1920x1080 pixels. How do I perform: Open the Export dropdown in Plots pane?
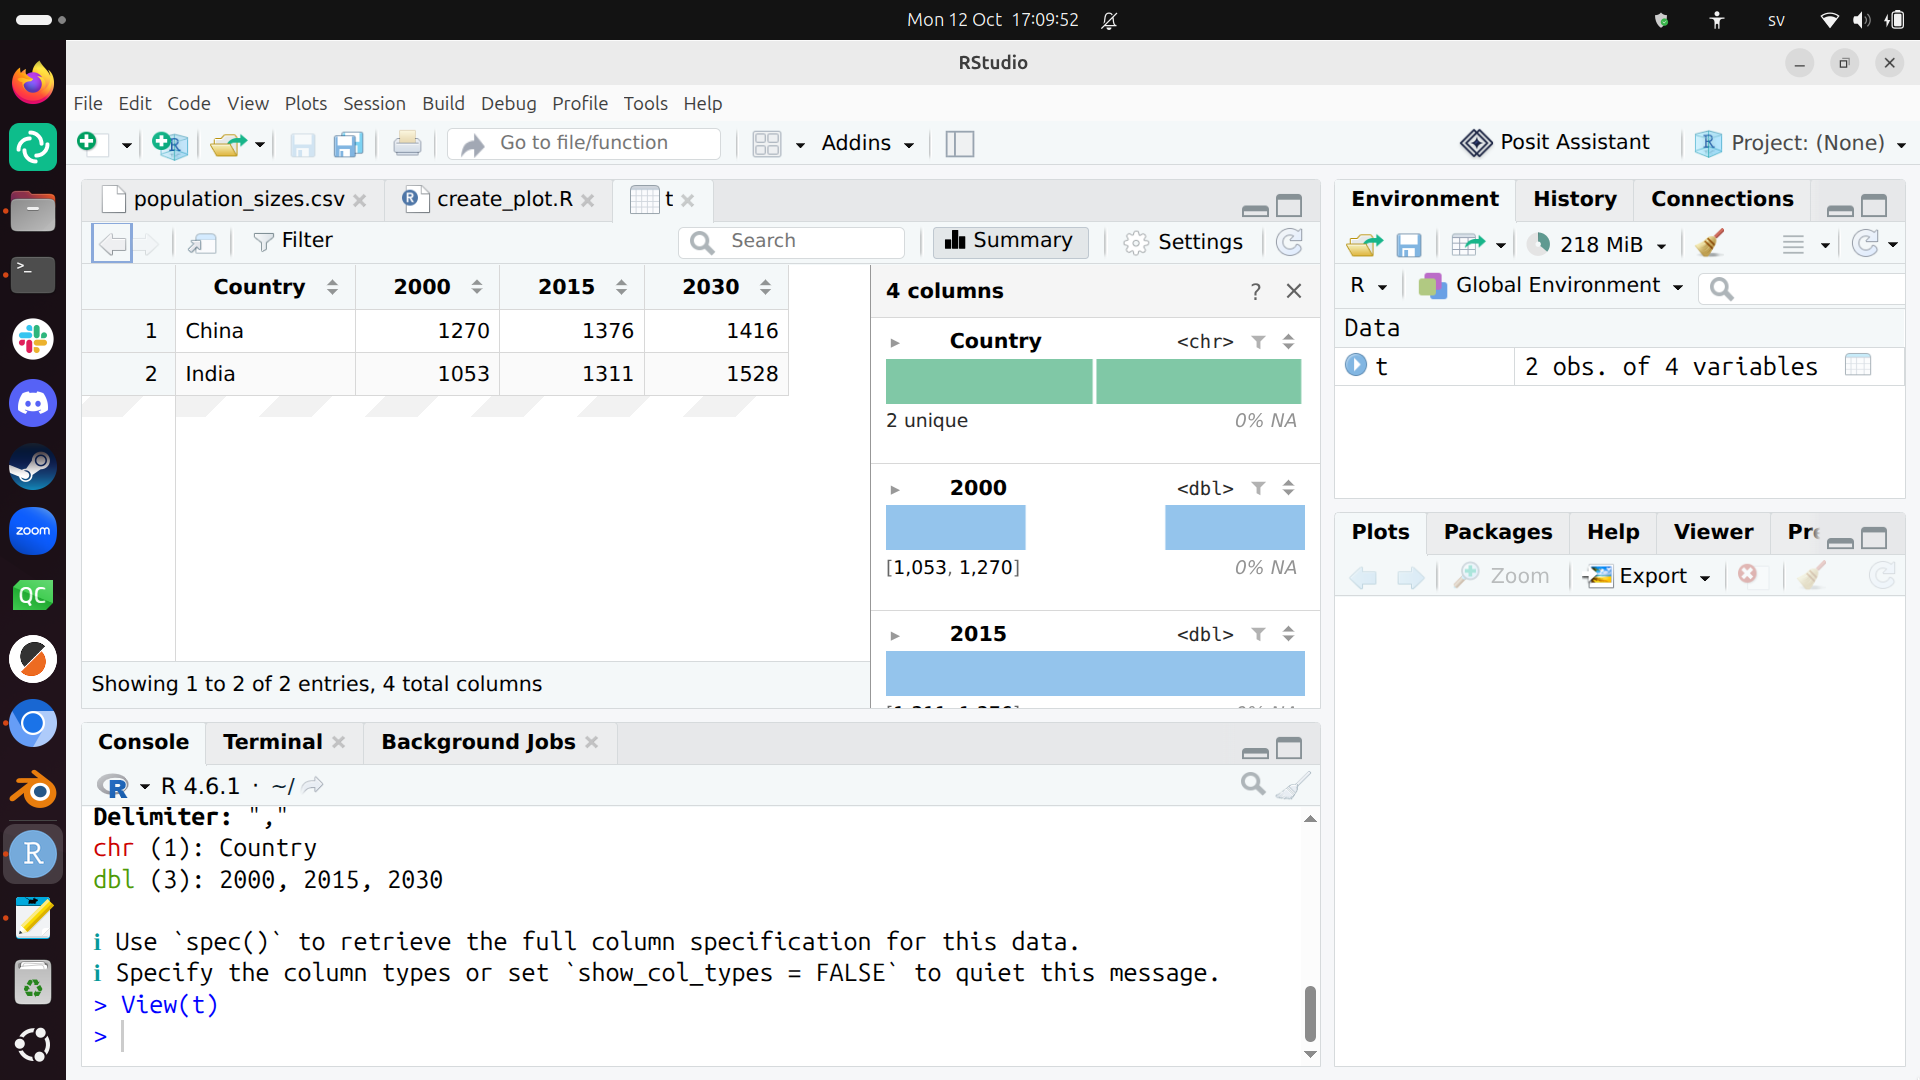point(1649,576)
